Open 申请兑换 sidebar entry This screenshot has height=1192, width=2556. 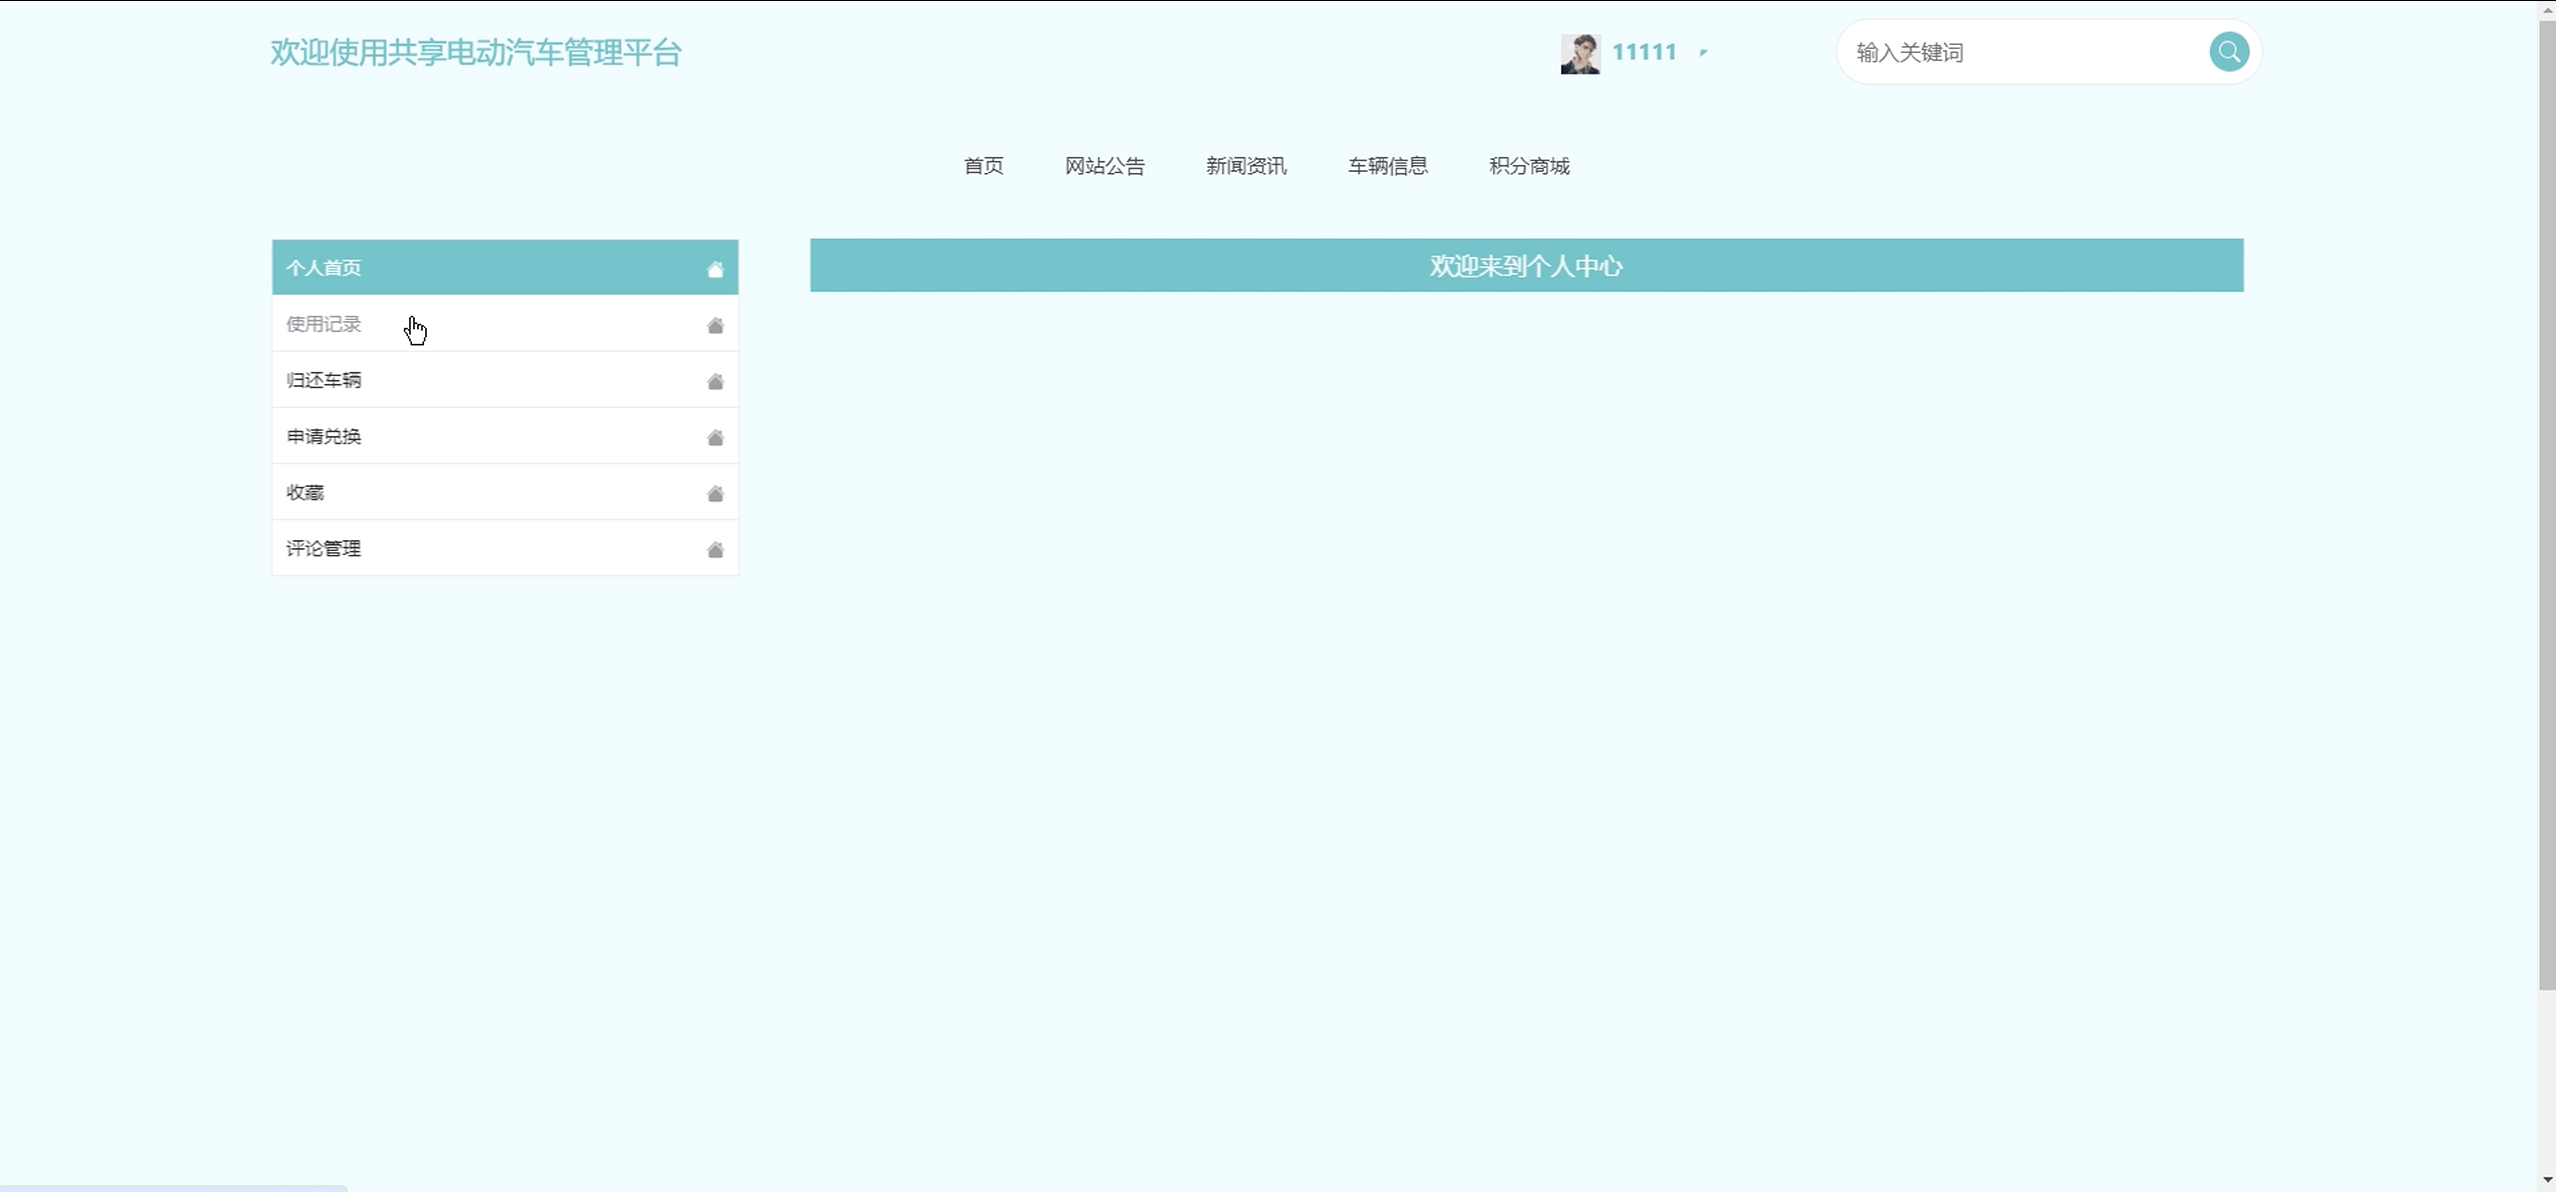[x=324, y=436]
